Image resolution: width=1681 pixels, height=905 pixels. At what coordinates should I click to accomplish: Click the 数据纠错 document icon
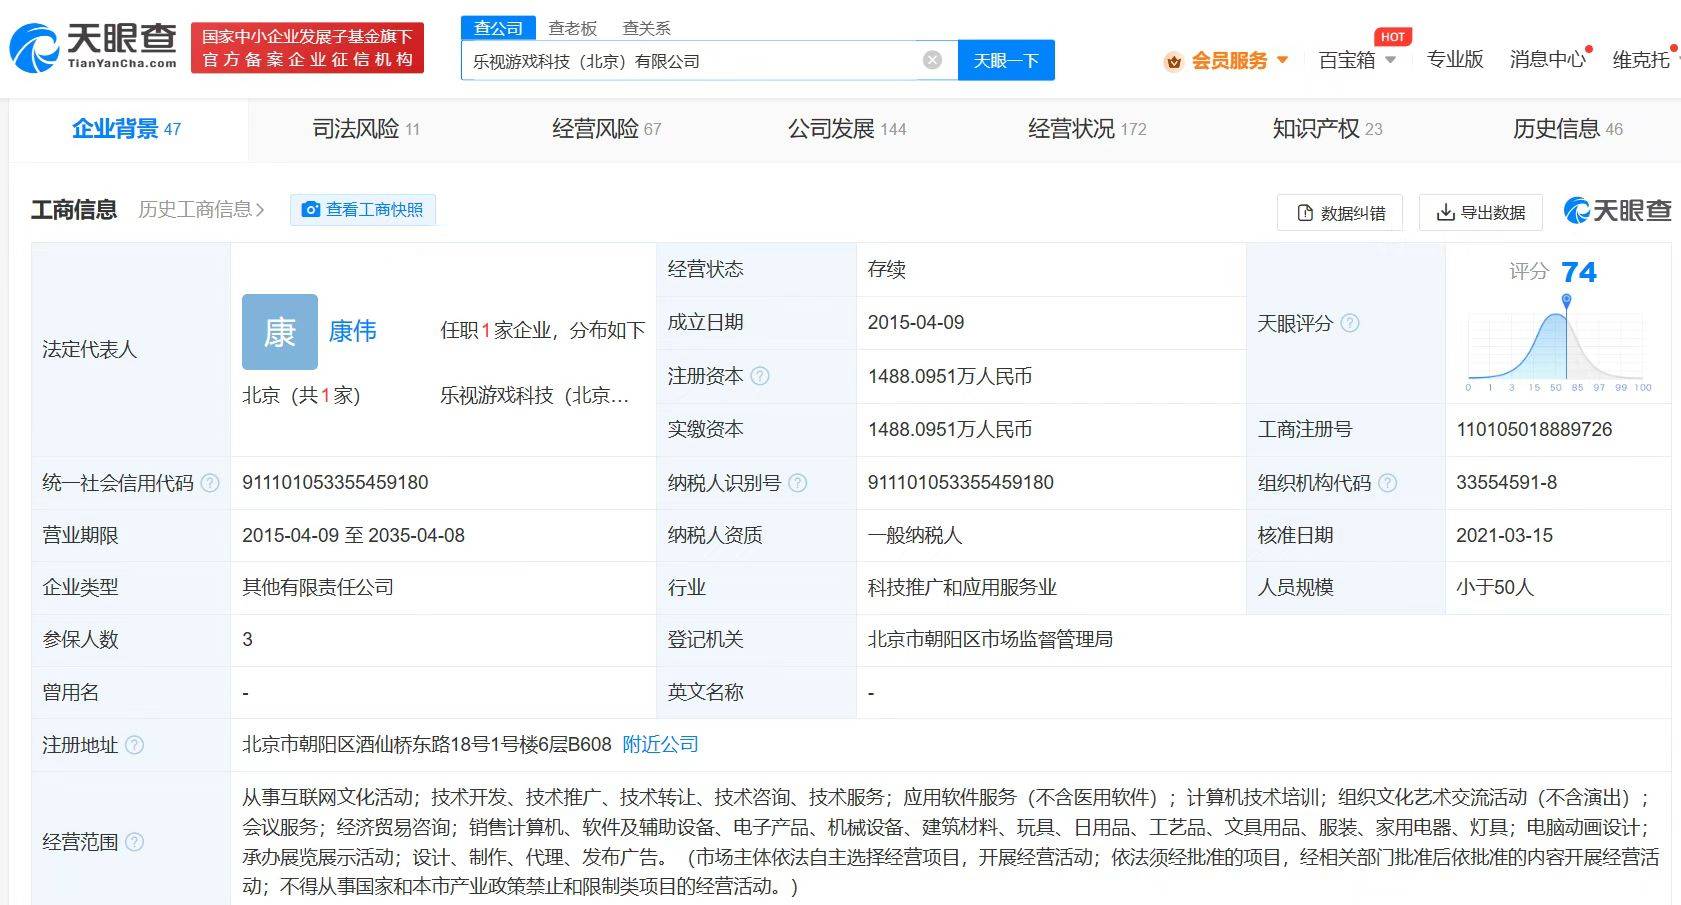pos(1304,213)
